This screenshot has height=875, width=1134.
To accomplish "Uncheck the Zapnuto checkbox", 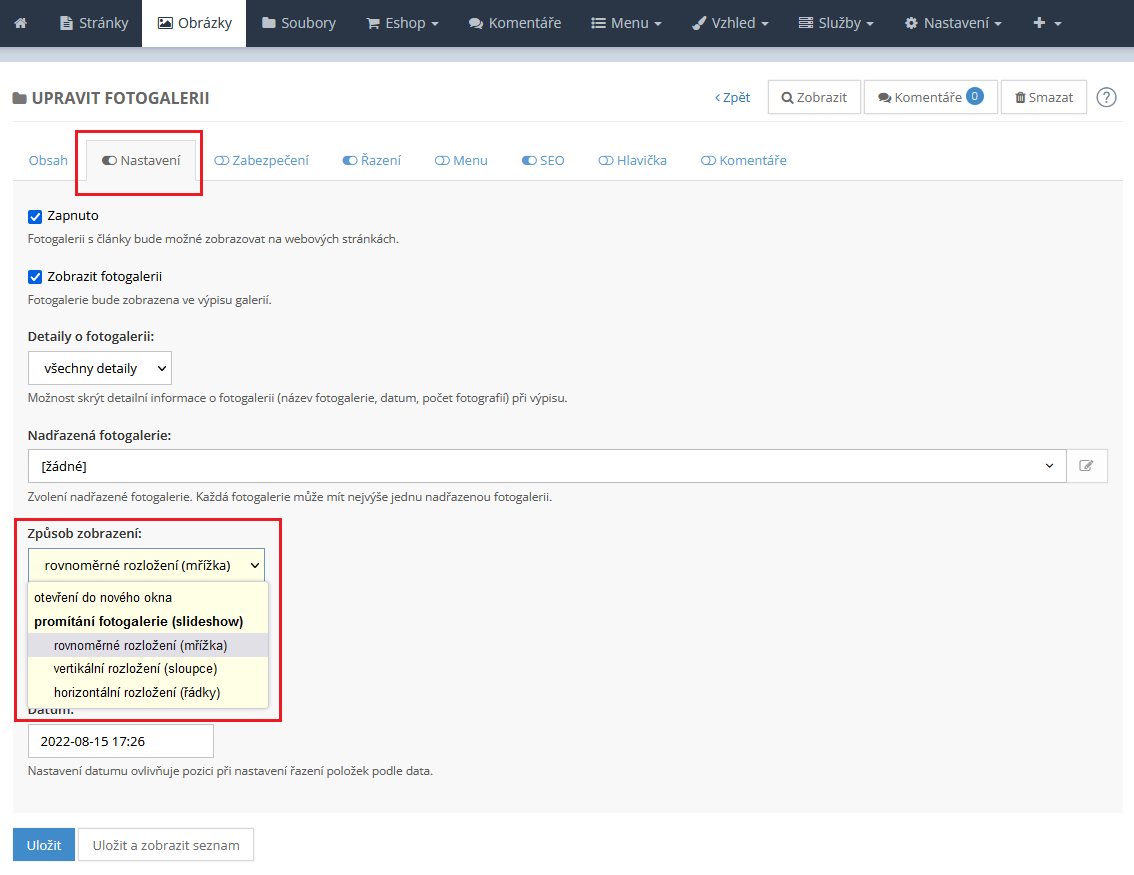I will [35, 216].
